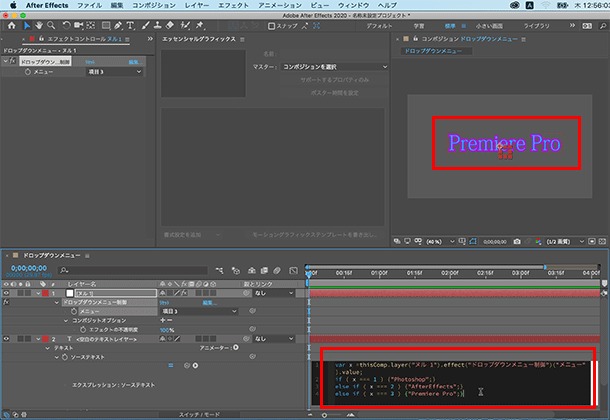The height and width of the screenshot is (420, 610).
Task: Toggle the Motion Blur switch in timeline header
Action: (x=277, y=270)
